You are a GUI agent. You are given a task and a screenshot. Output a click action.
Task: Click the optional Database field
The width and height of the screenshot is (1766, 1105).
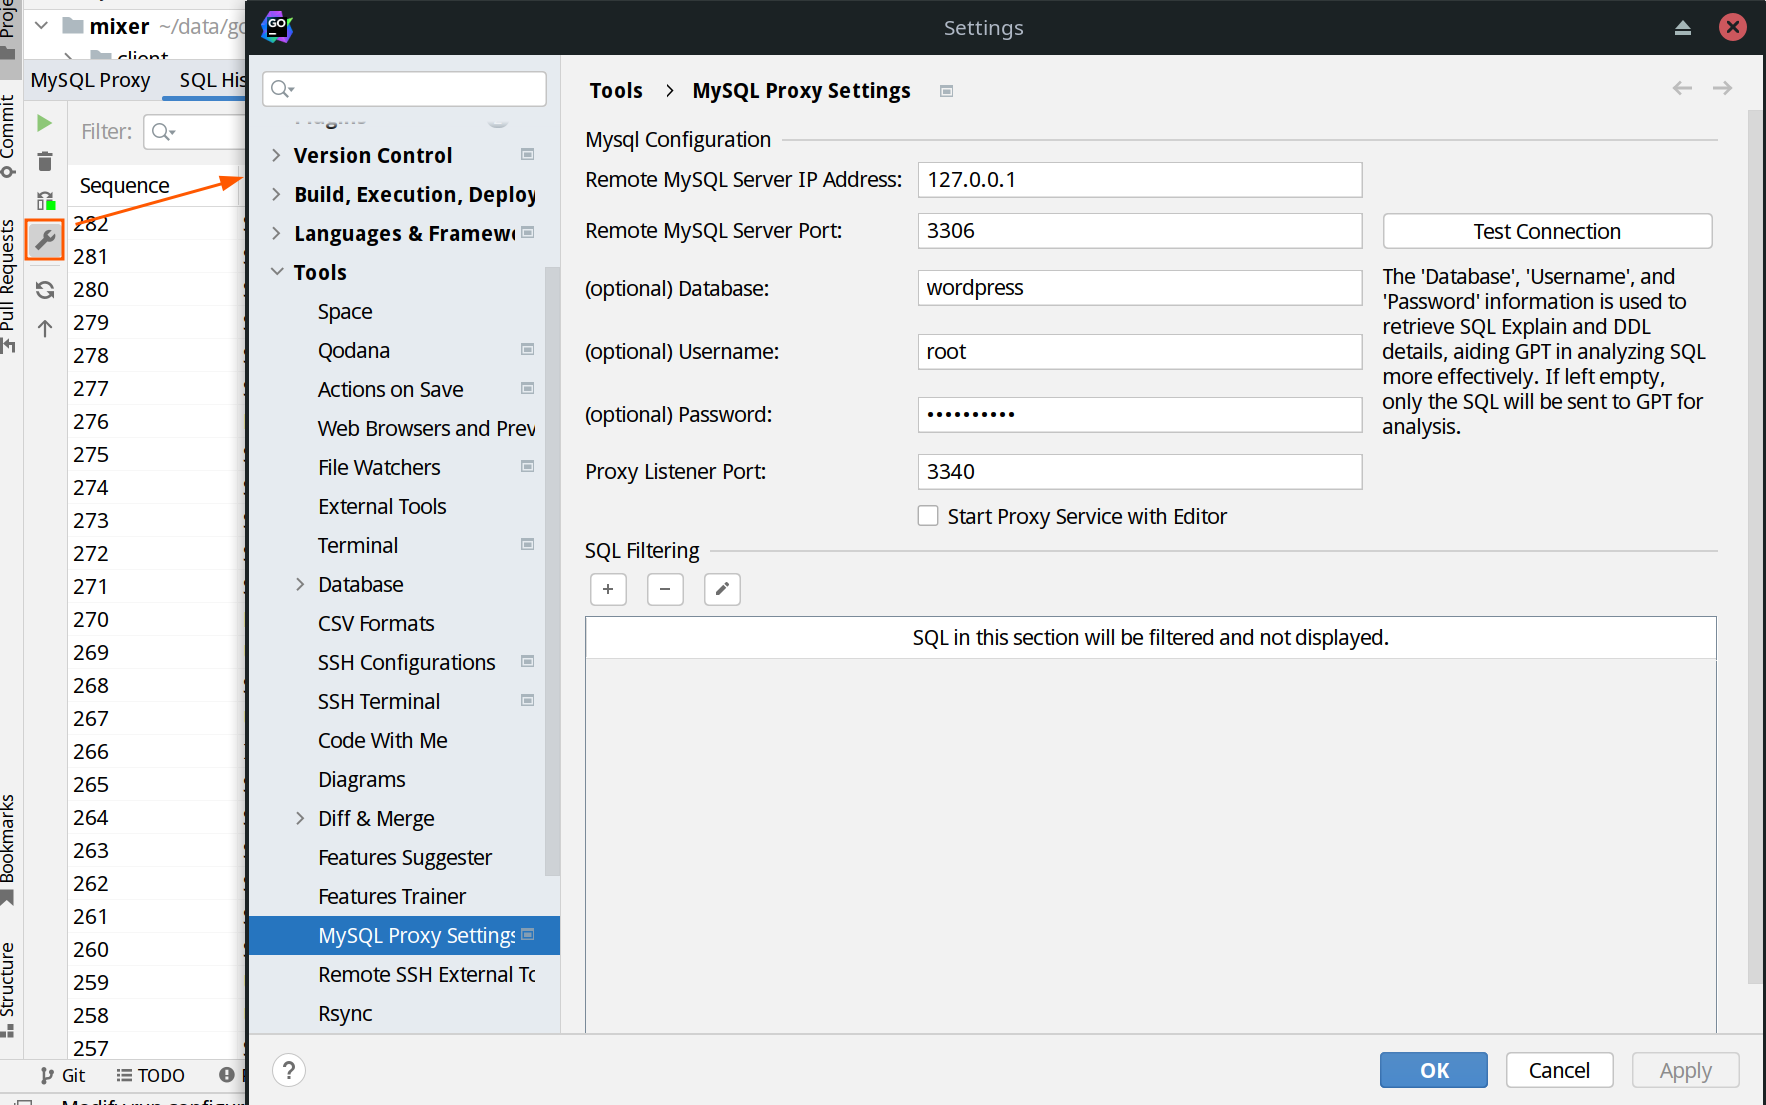pos(1139,288)
